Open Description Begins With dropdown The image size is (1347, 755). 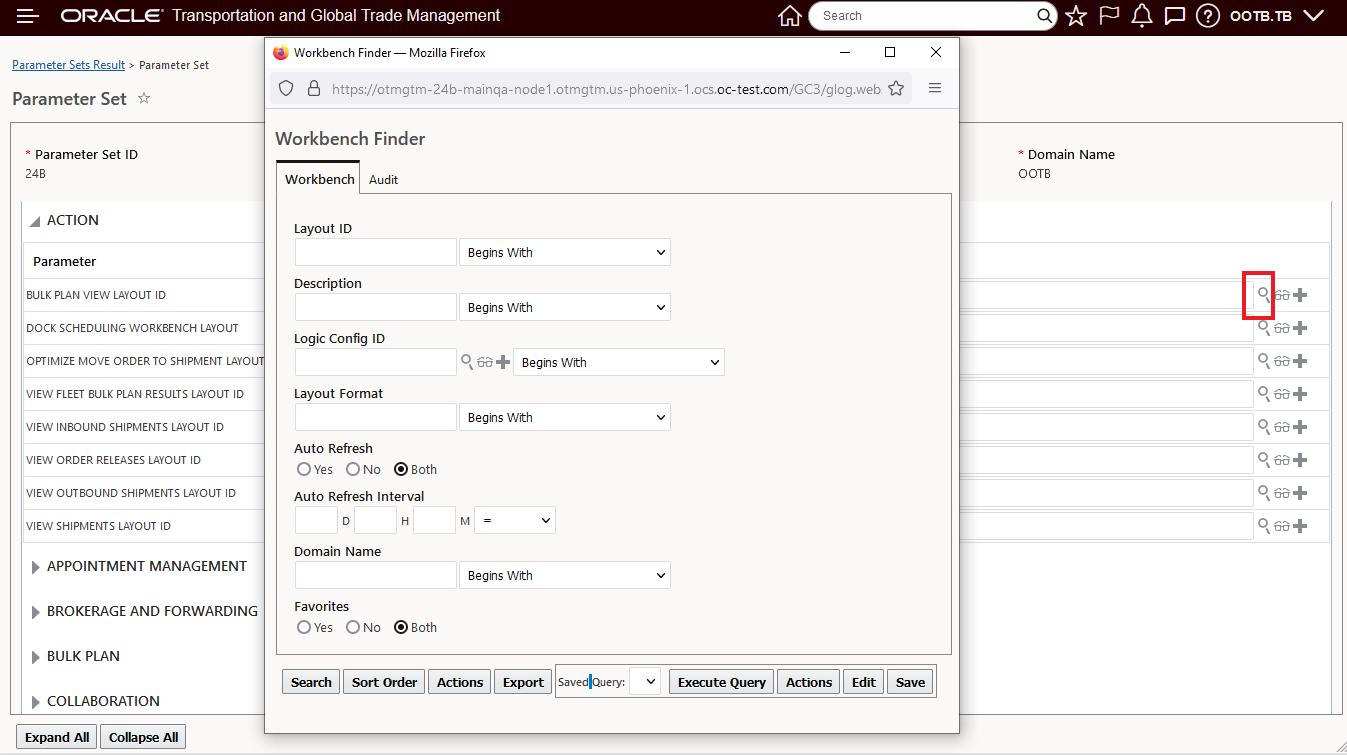click(x=565, y=307)
